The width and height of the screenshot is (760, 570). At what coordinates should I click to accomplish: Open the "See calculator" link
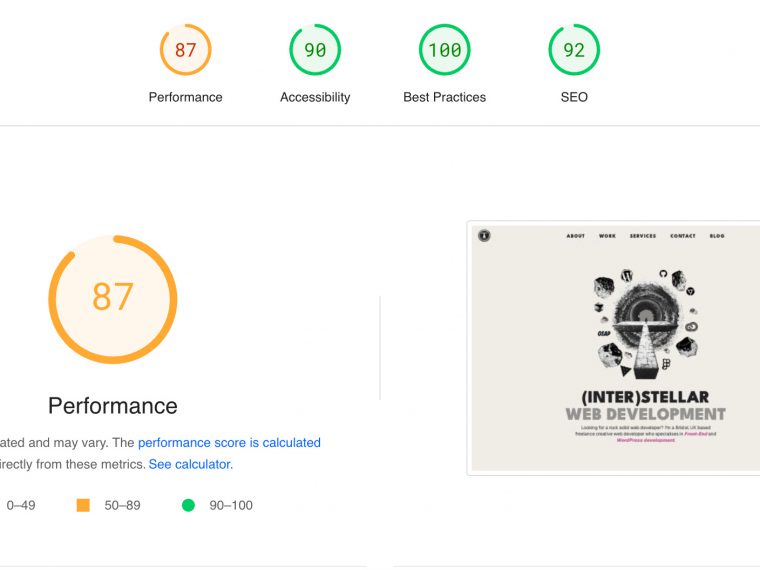[190, 464]
